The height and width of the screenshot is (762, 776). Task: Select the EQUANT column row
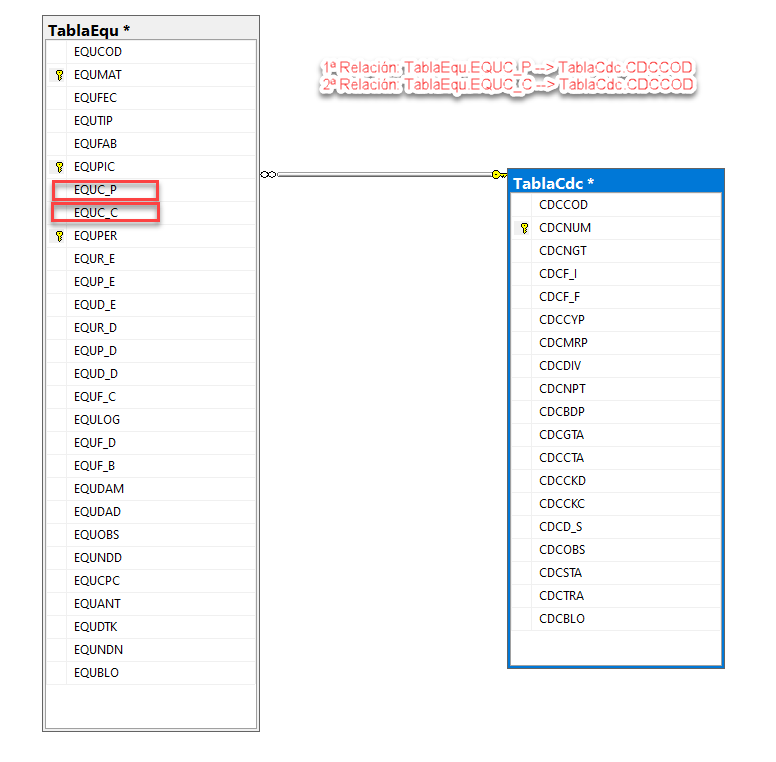point(151,604)
